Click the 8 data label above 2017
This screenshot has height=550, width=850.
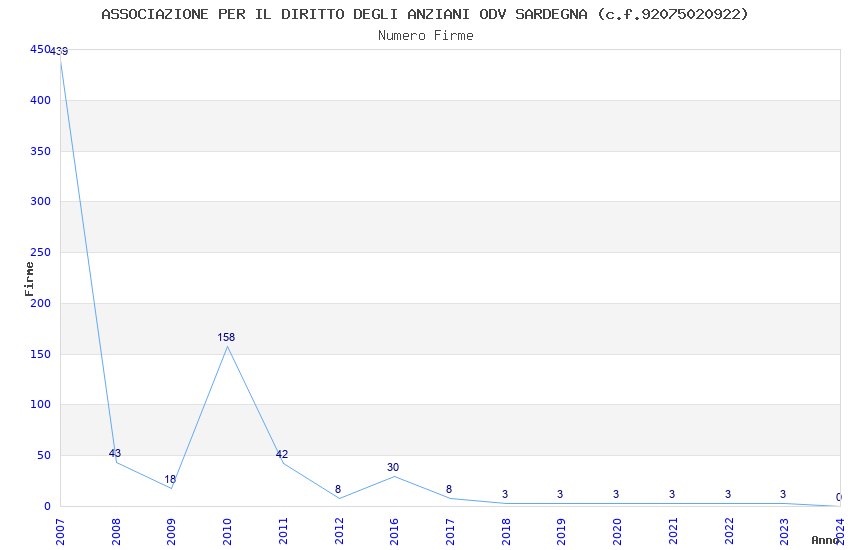click(x=449, y=489)
